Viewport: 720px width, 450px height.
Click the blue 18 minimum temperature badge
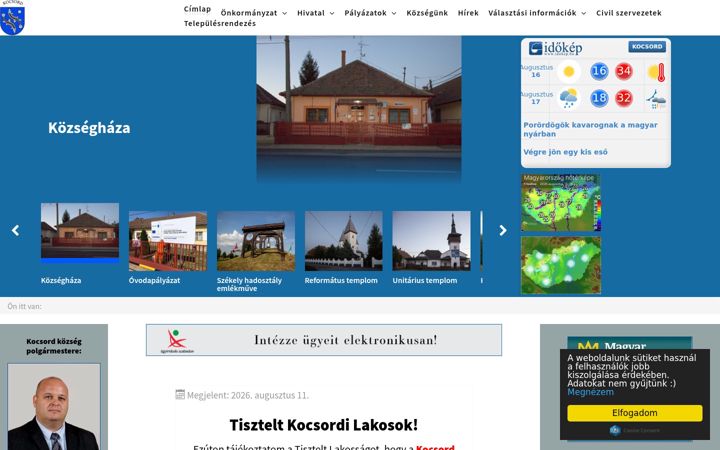(x=599, y=98)
